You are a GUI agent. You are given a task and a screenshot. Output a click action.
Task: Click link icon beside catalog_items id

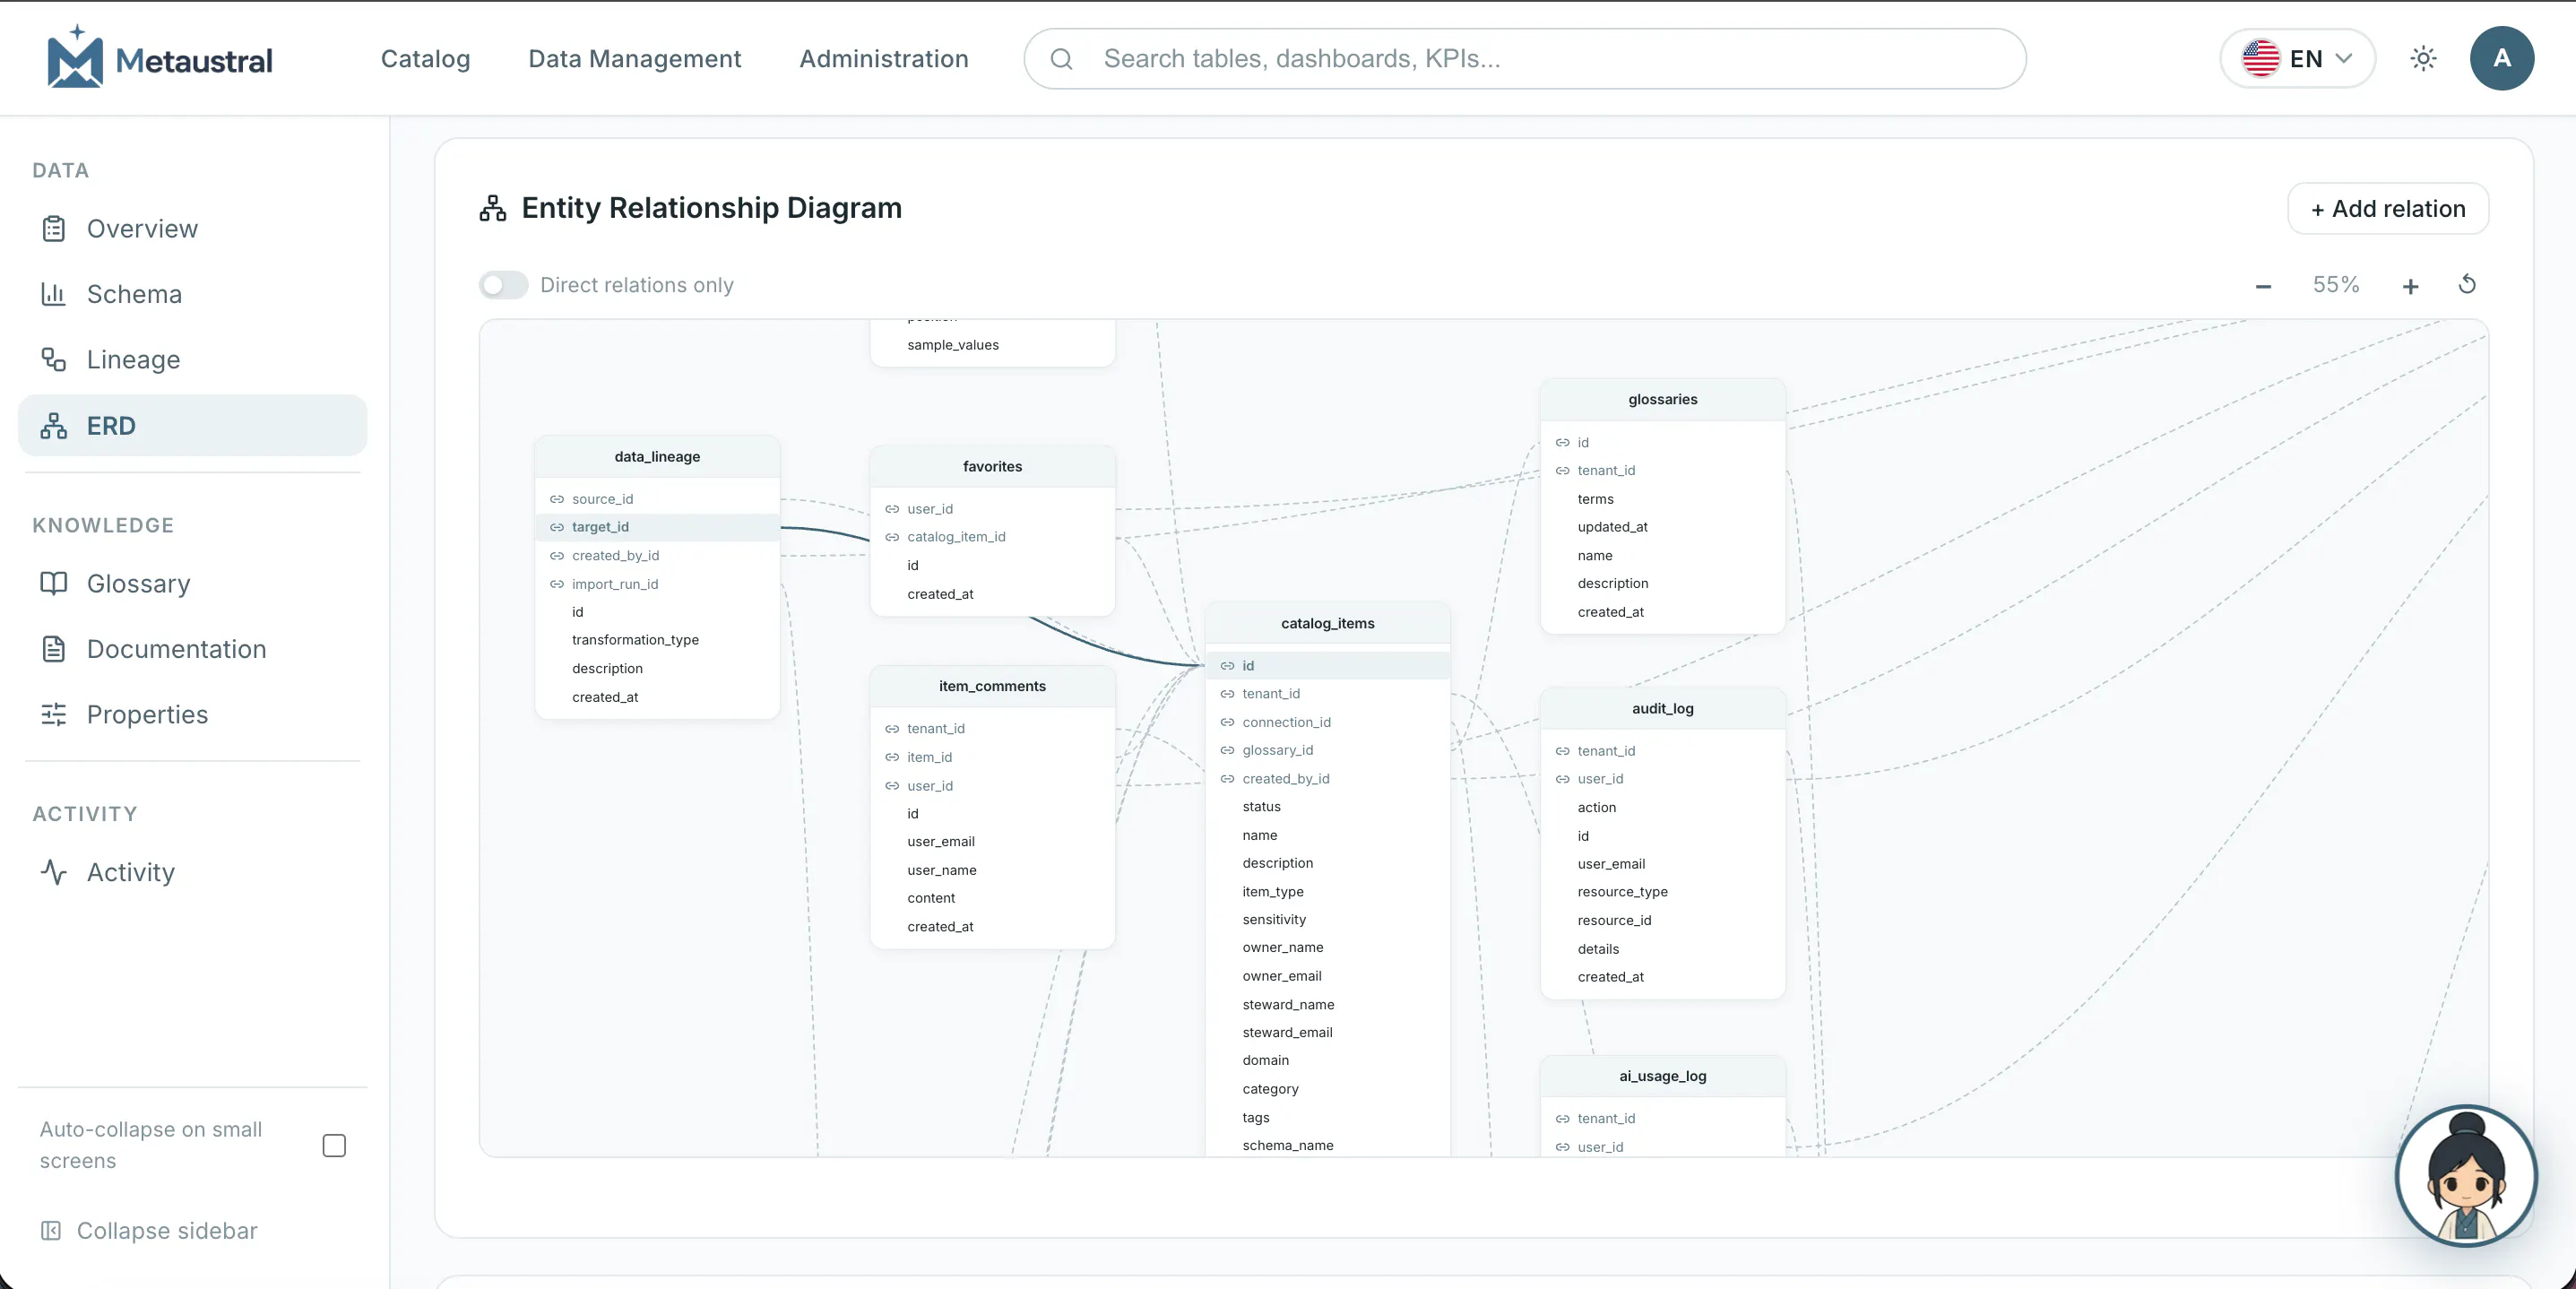point(1227,666)
